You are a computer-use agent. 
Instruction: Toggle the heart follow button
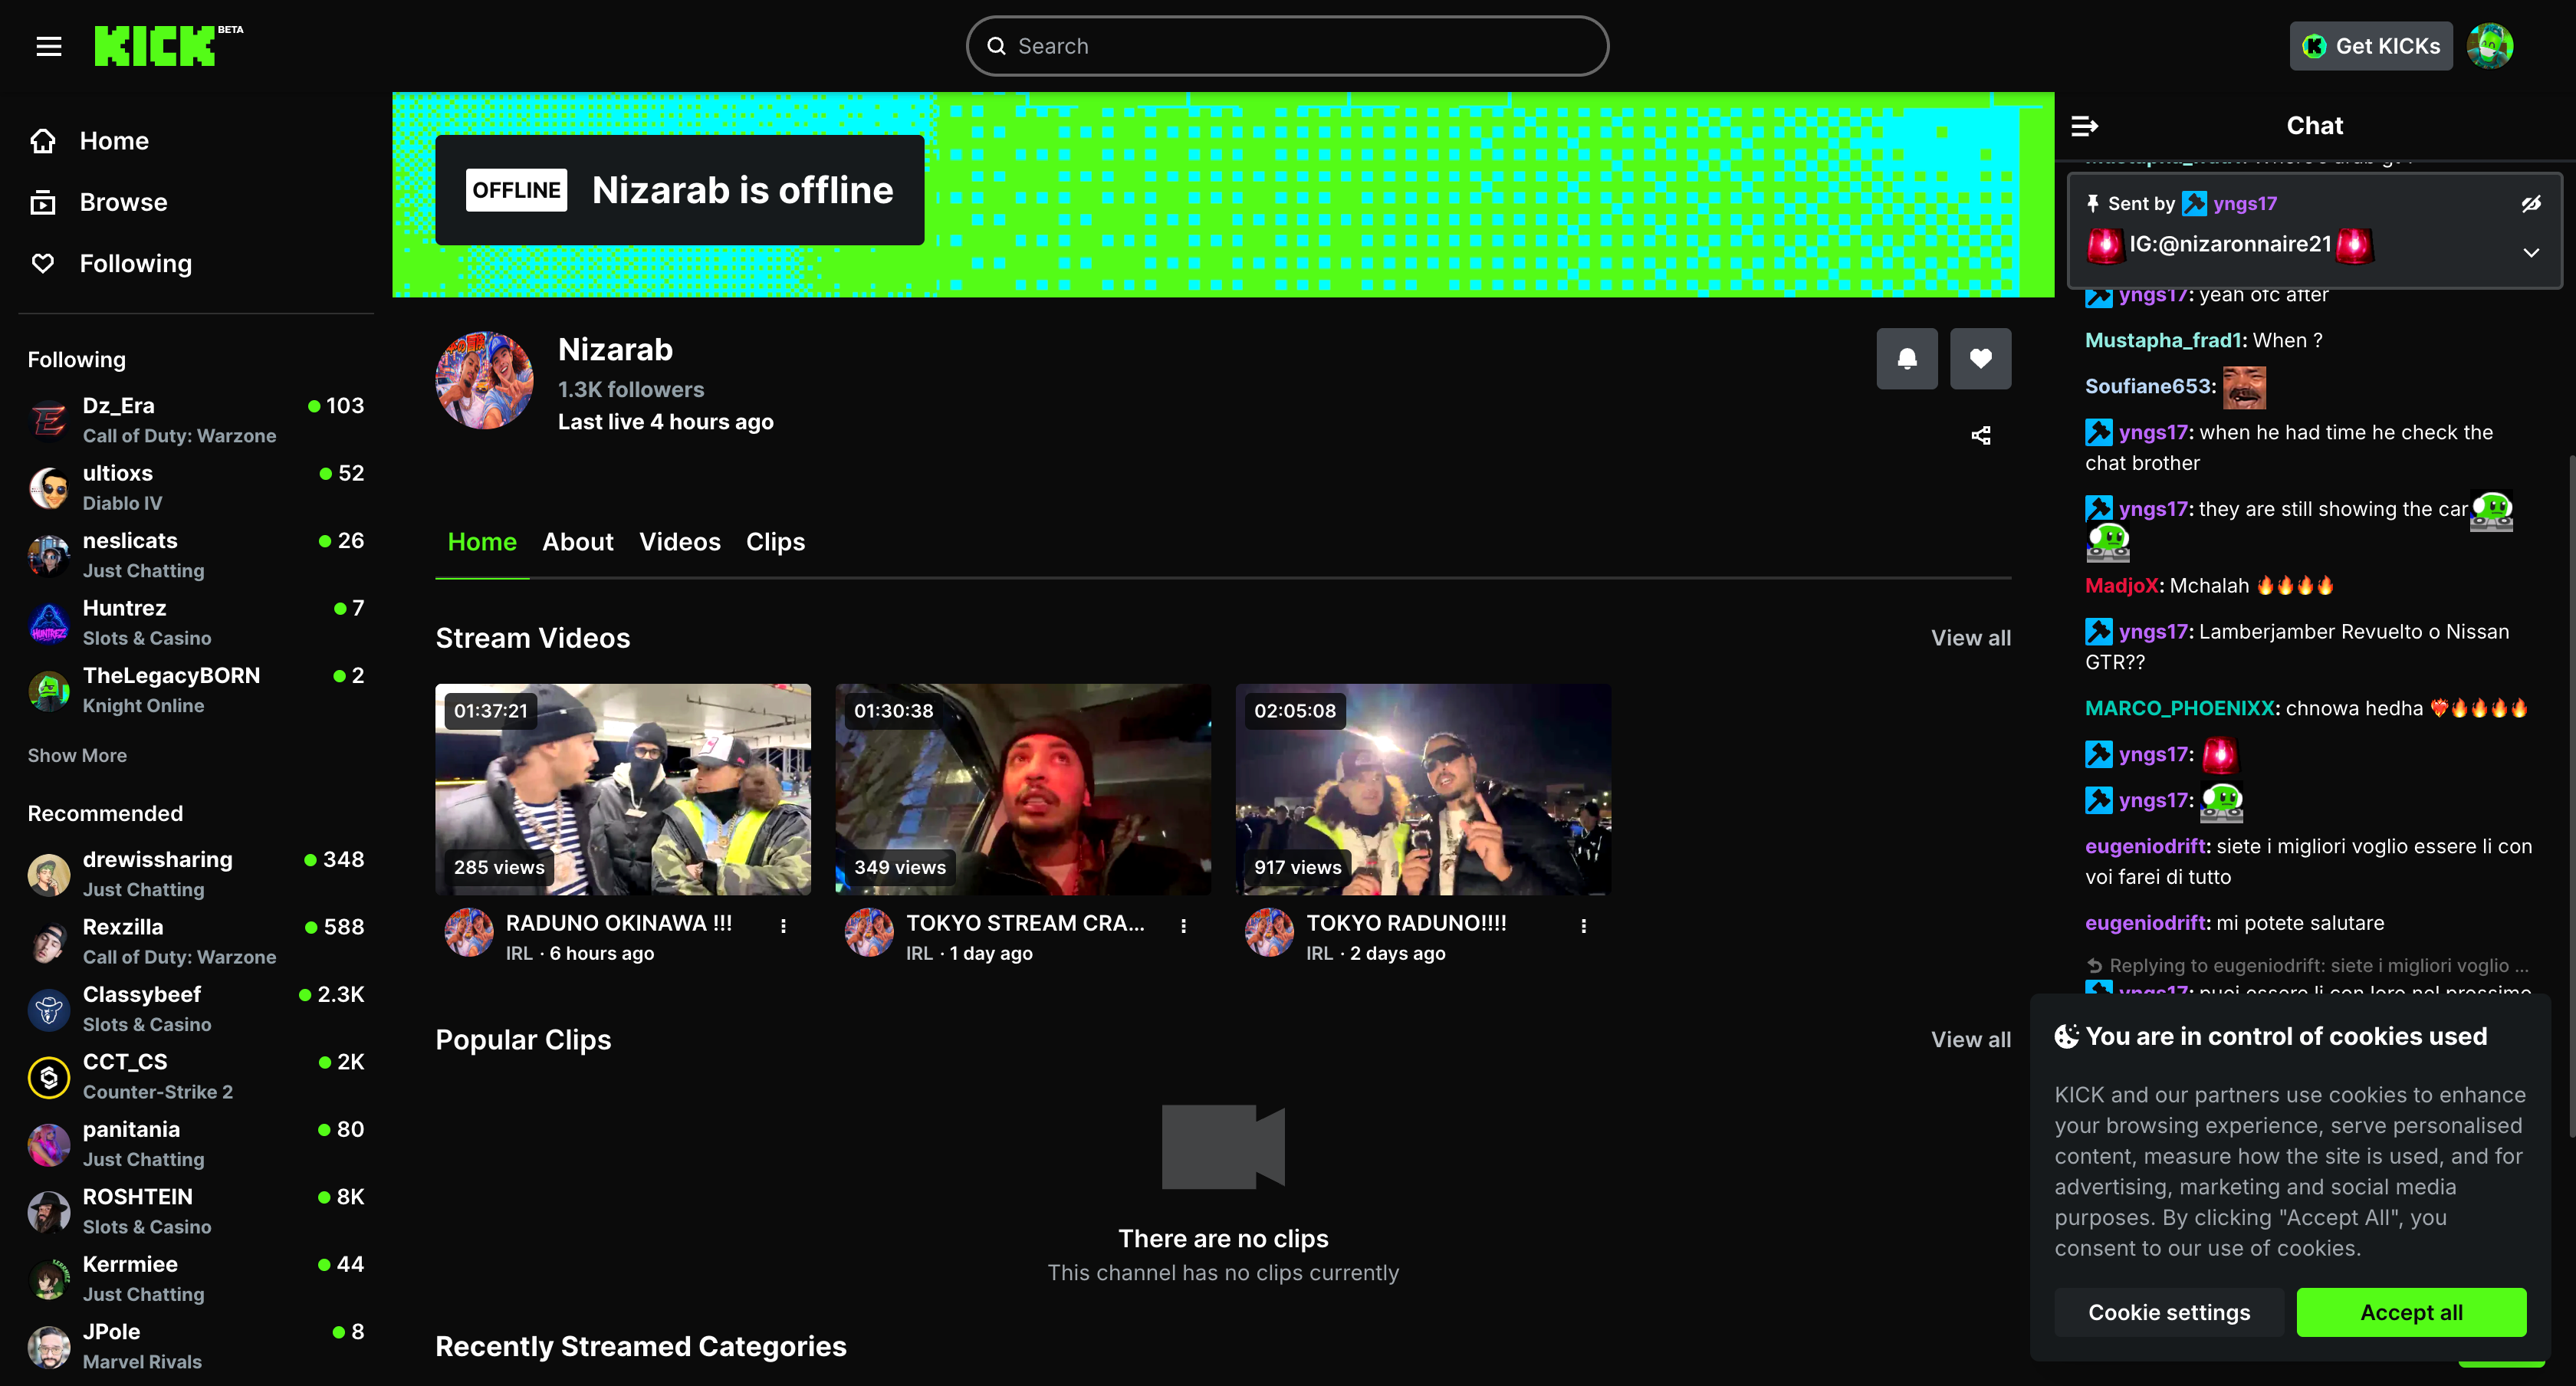pyautogui.click(x=1980, y=358)
